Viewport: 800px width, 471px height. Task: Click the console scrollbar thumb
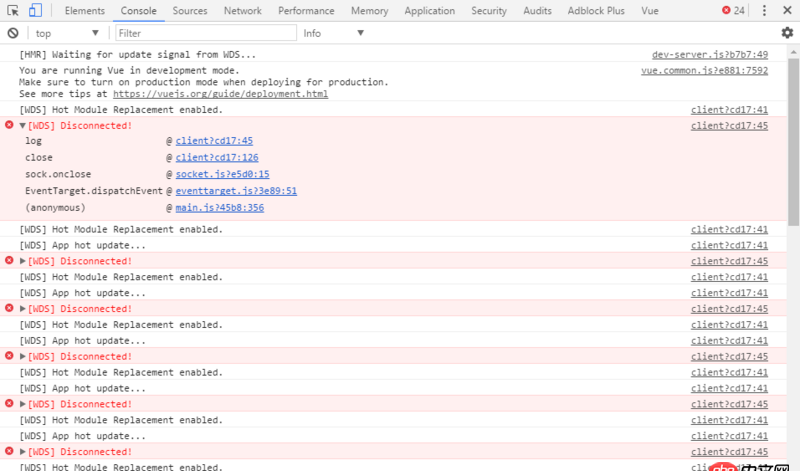click(x=793, y=141)
